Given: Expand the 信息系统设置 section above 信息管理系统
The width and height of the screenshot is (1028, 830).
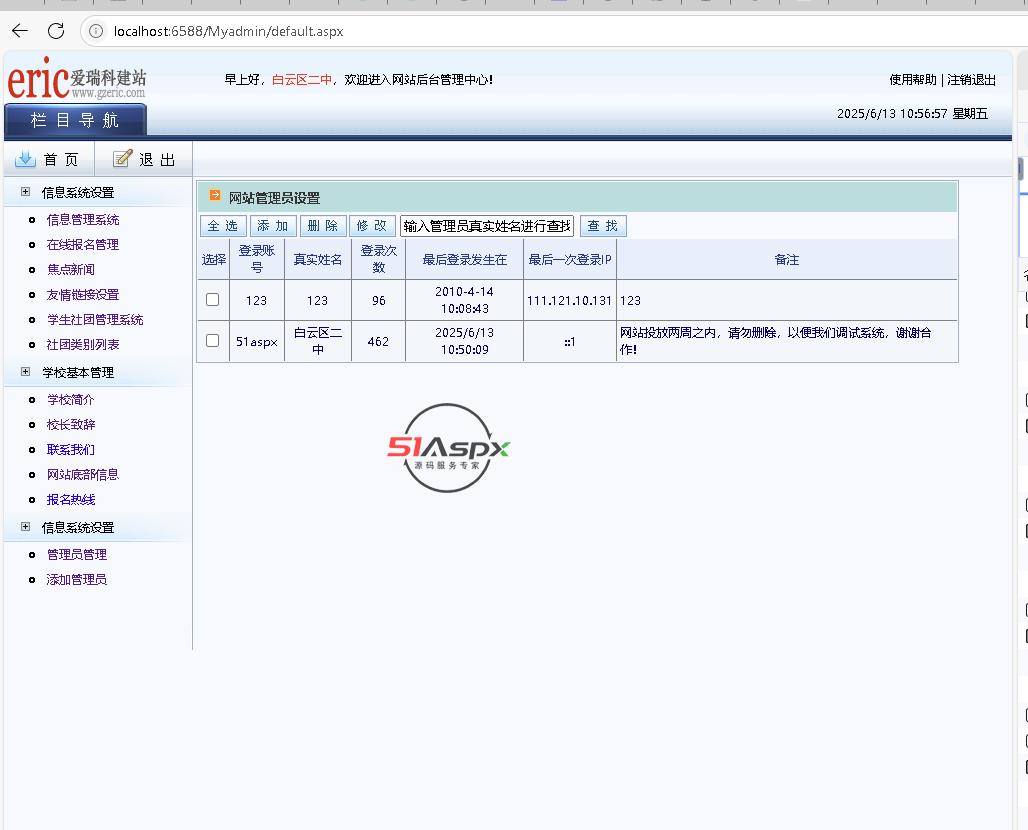Looking at the screenshot, I should click(x=26, y=192).
